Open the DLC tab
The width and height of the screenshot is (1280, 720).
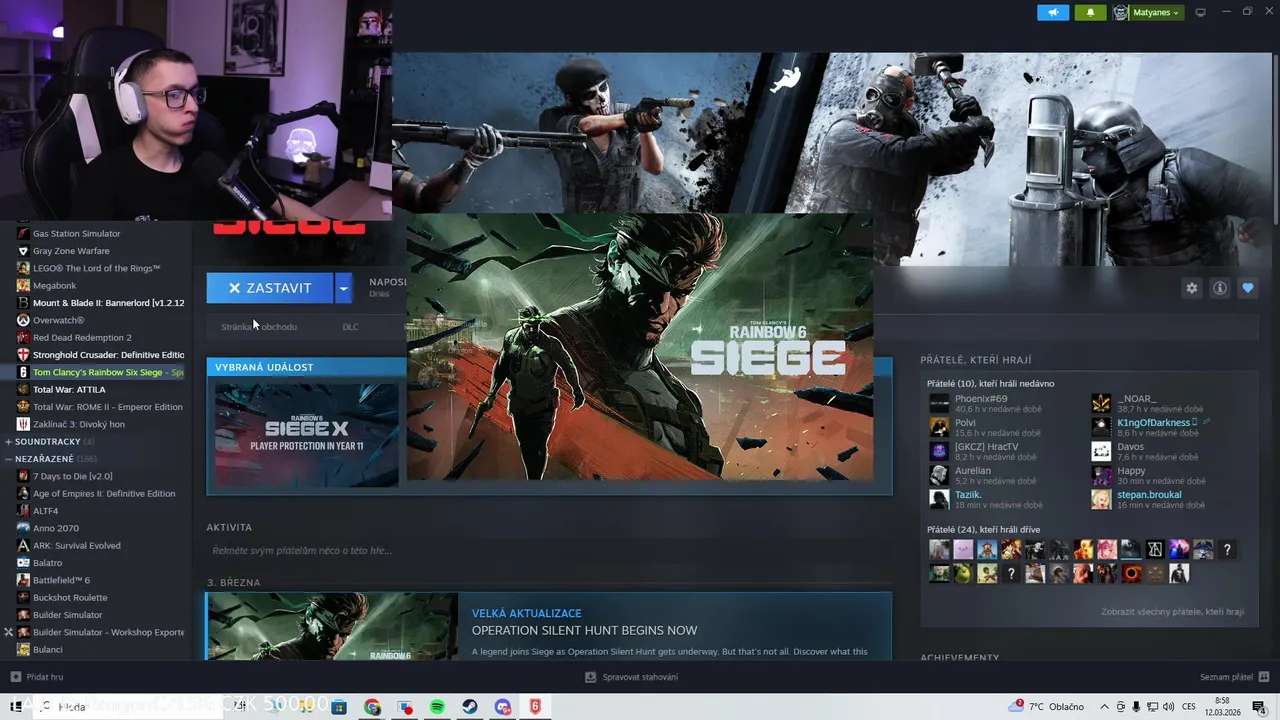350,327
